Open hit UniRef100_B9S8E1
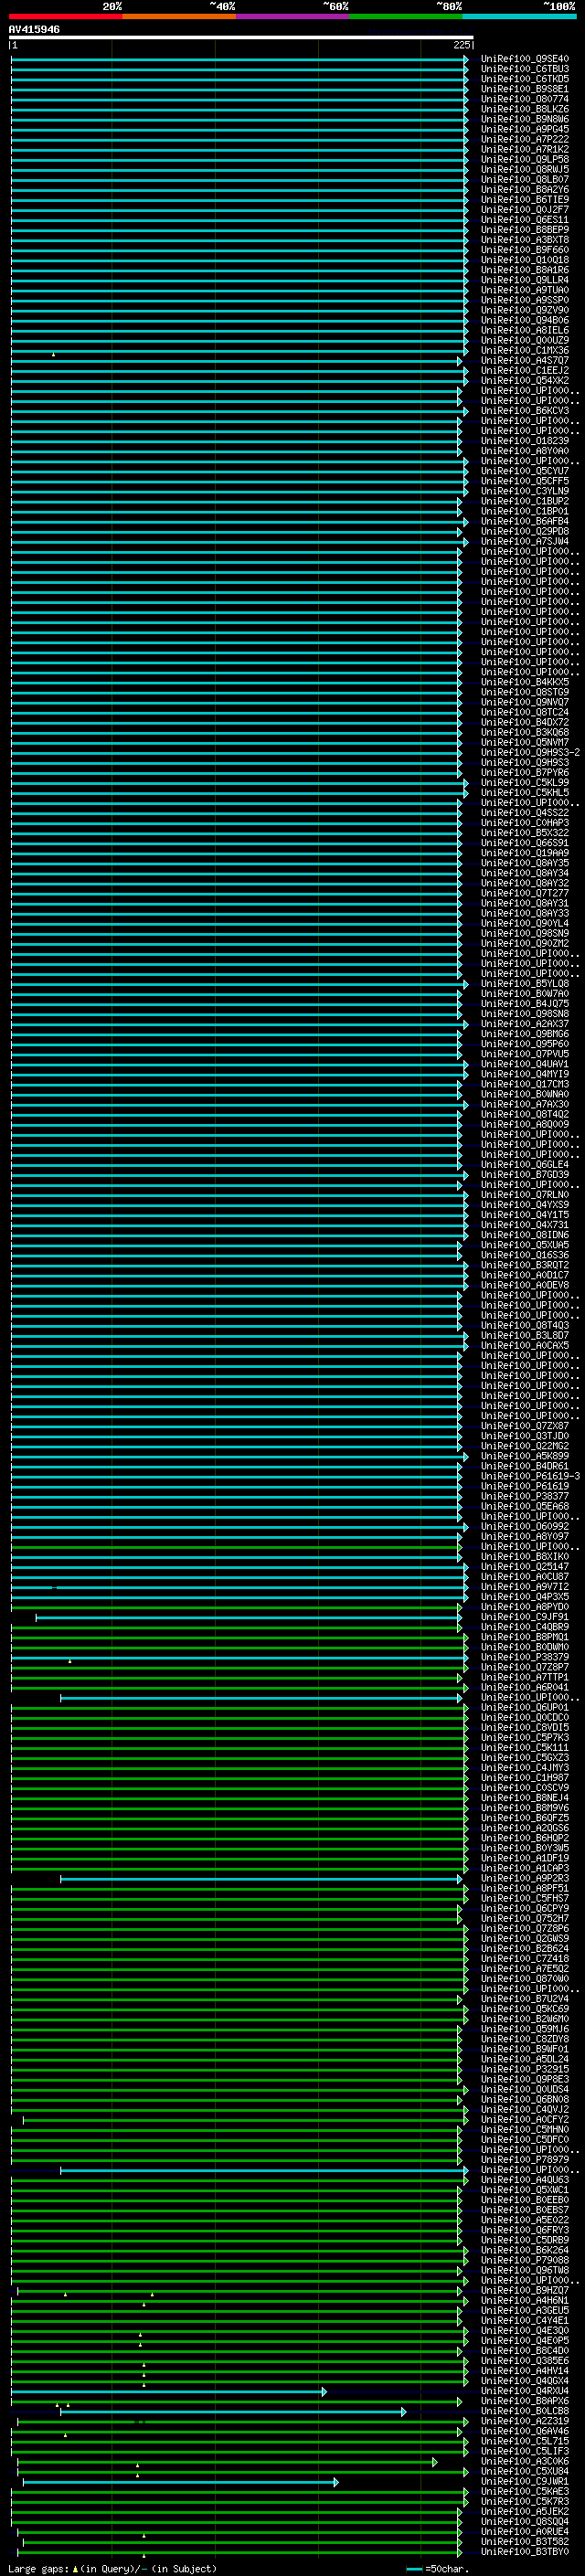This screenshot has width=585, height=2576. click(525, 89)
